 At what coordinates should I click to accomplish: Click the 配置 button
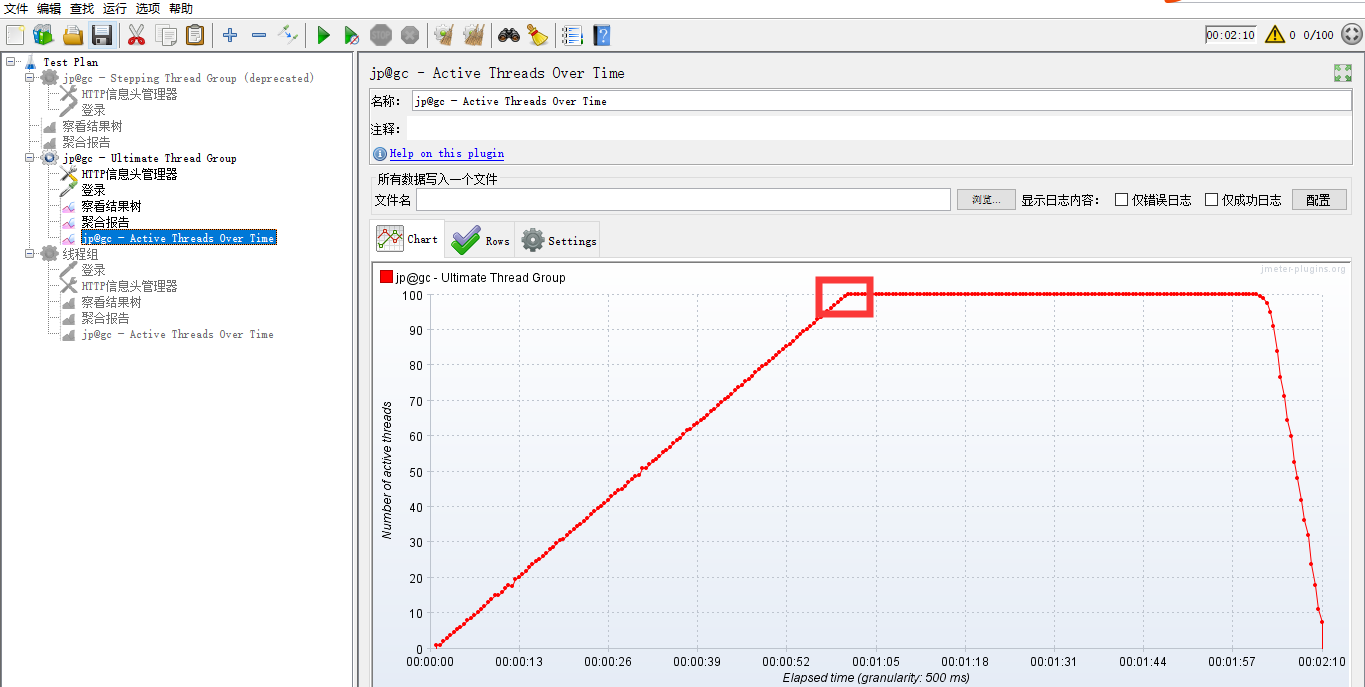[1318, 200]
